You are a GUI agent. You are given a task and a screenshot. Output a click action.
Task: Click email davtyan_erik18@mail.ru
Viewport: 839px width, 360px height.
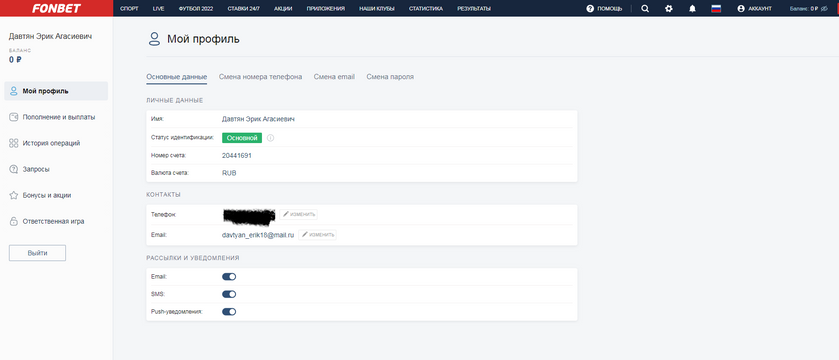pyautogui.click(x=258, y=235)
